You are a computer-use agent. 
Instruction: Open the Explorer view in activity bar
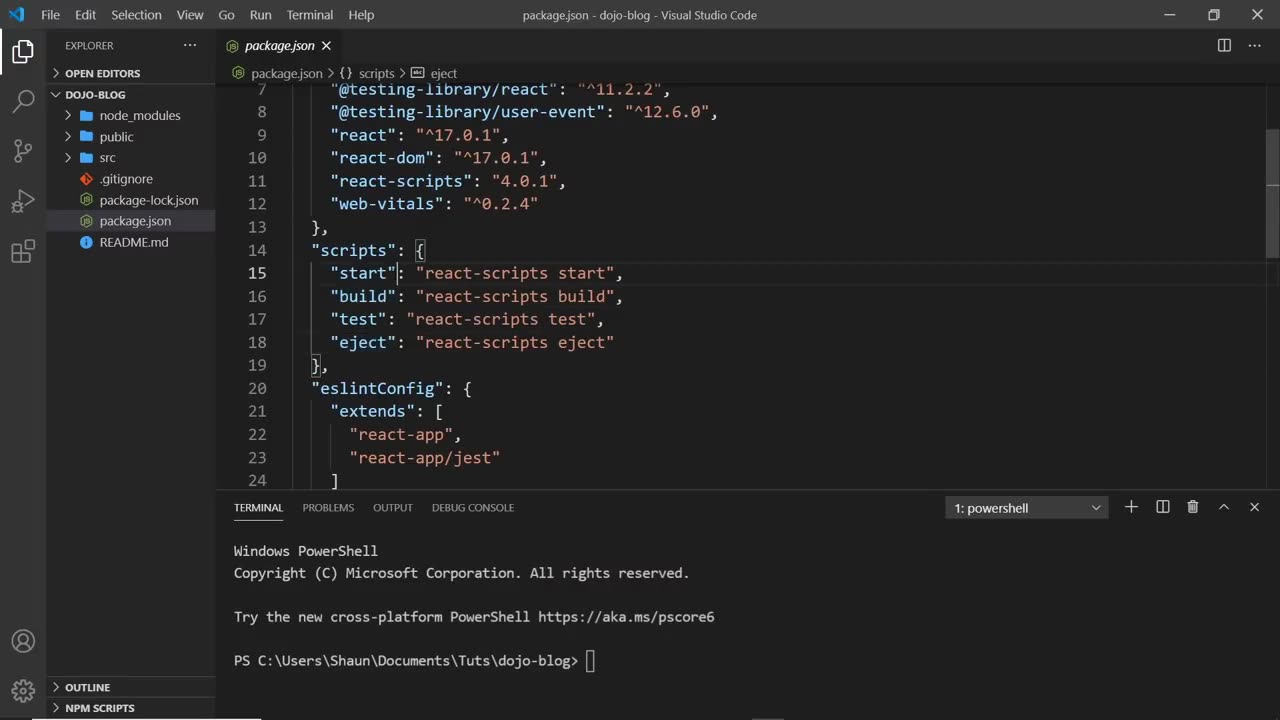click(23, 51)
